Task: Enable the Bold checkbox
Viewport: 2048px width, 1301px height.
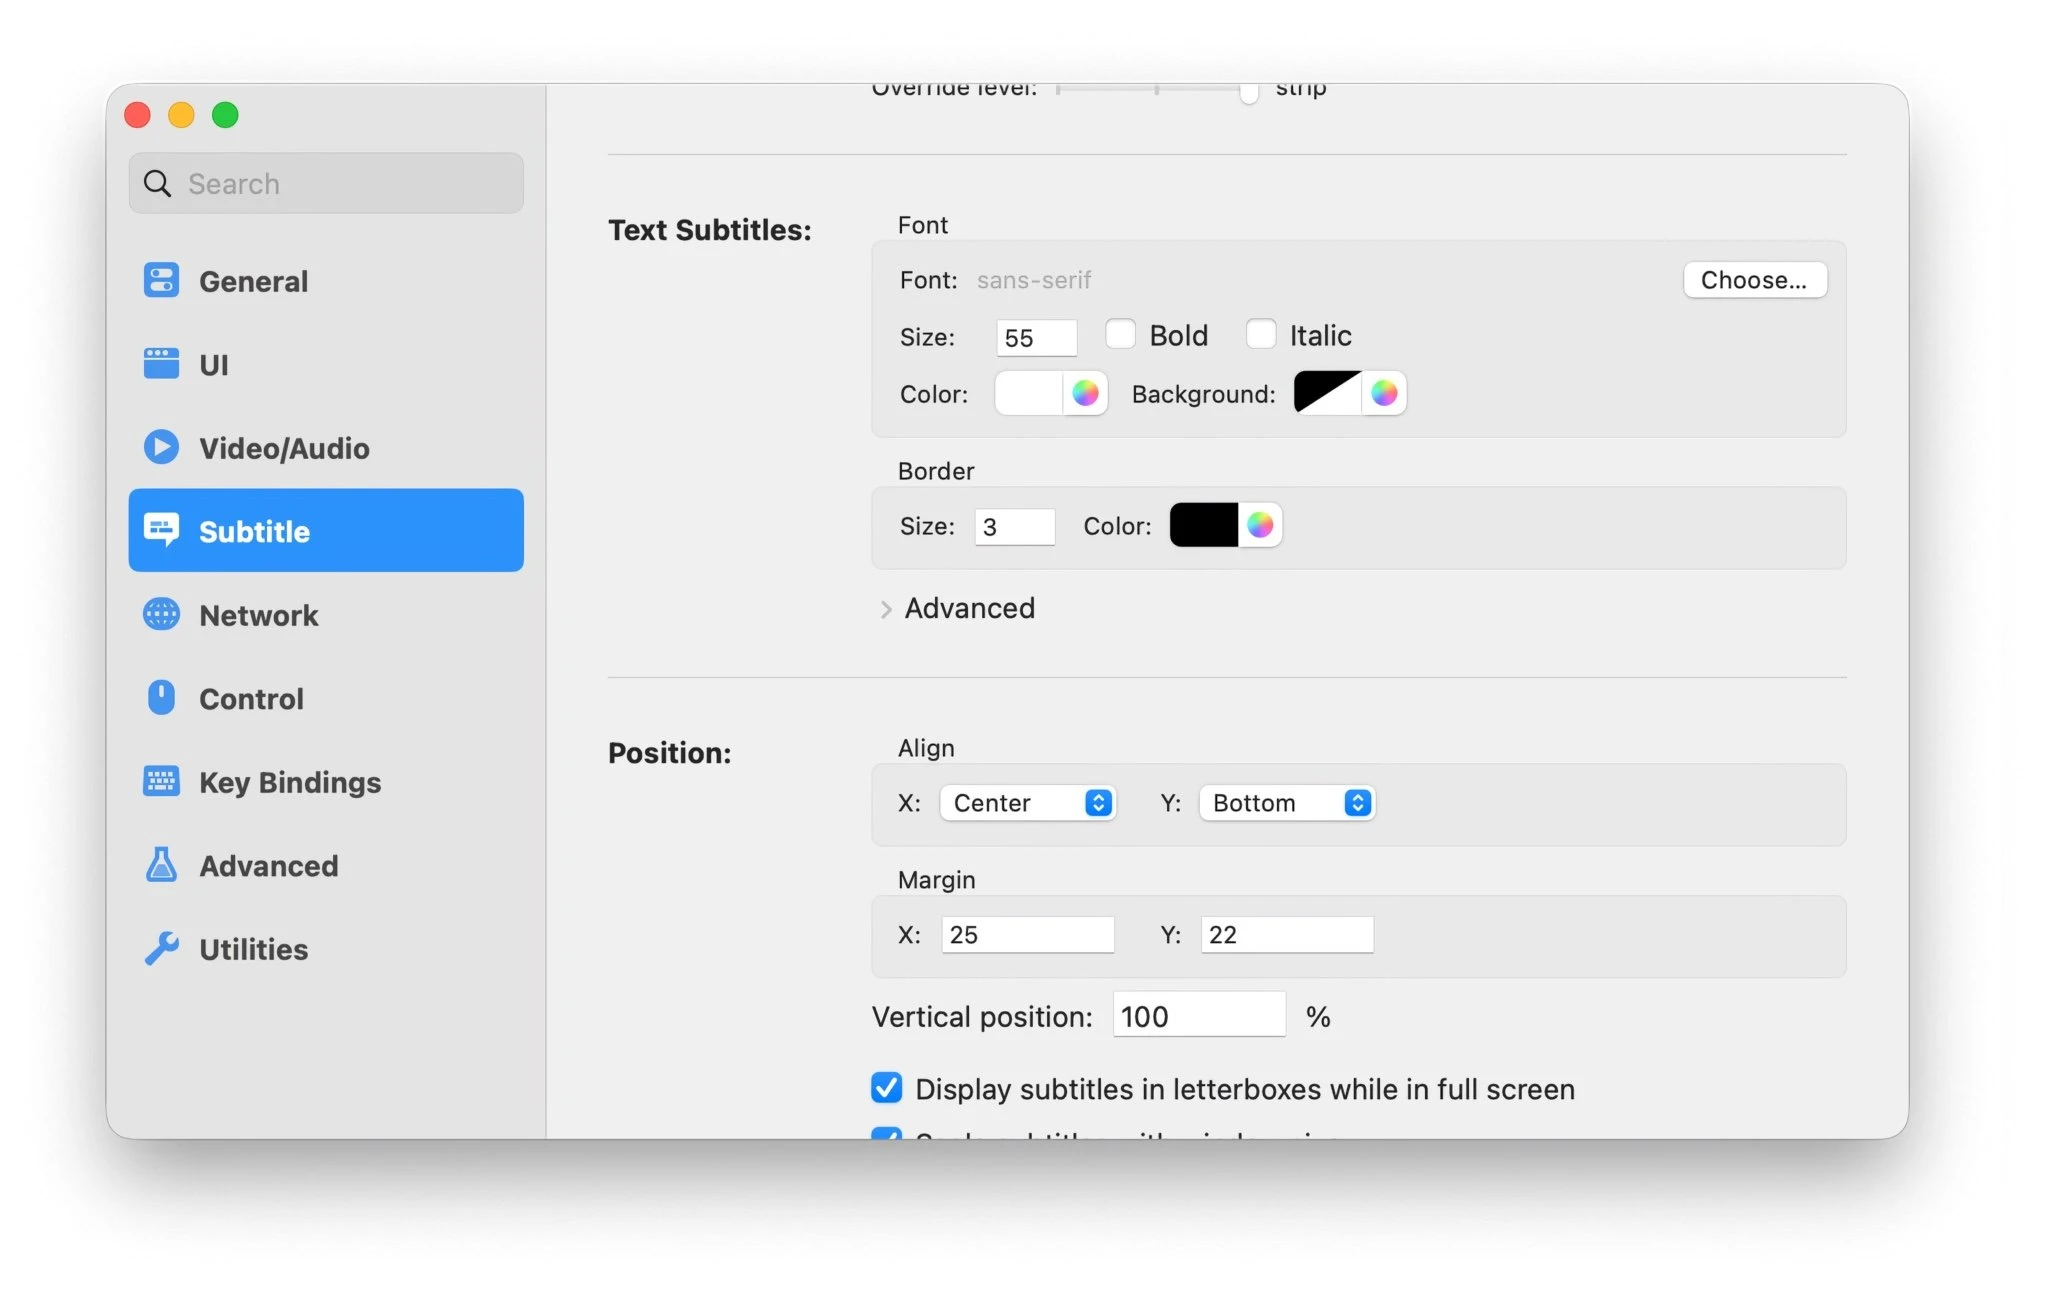Action: pyautogui.click(x=1120, y=334)
